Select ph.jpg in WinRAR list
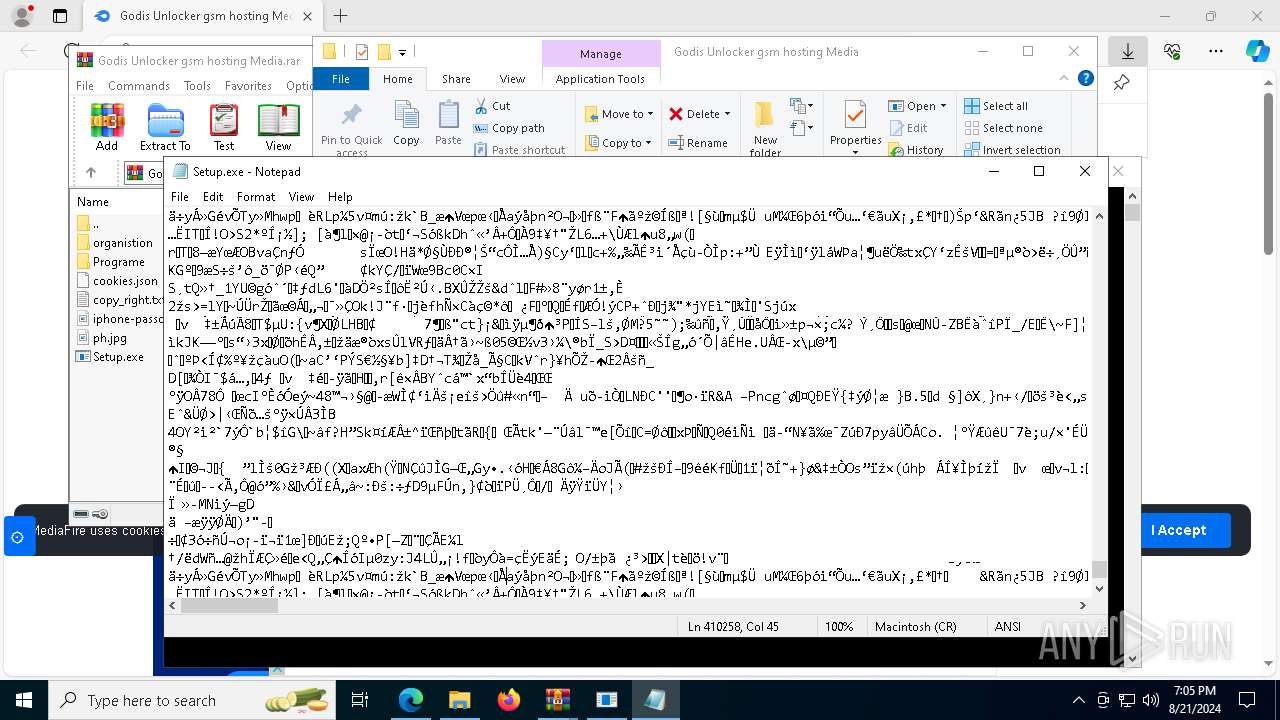Viewport: 1280px width, 720px height. (x=102, y=338)
